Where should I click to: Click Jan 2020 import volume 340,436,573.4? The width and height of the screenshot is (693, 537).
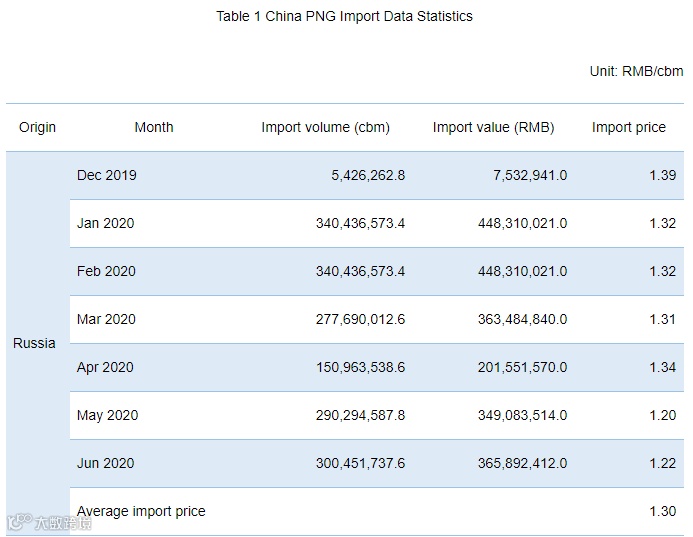[x=360, y=223]
